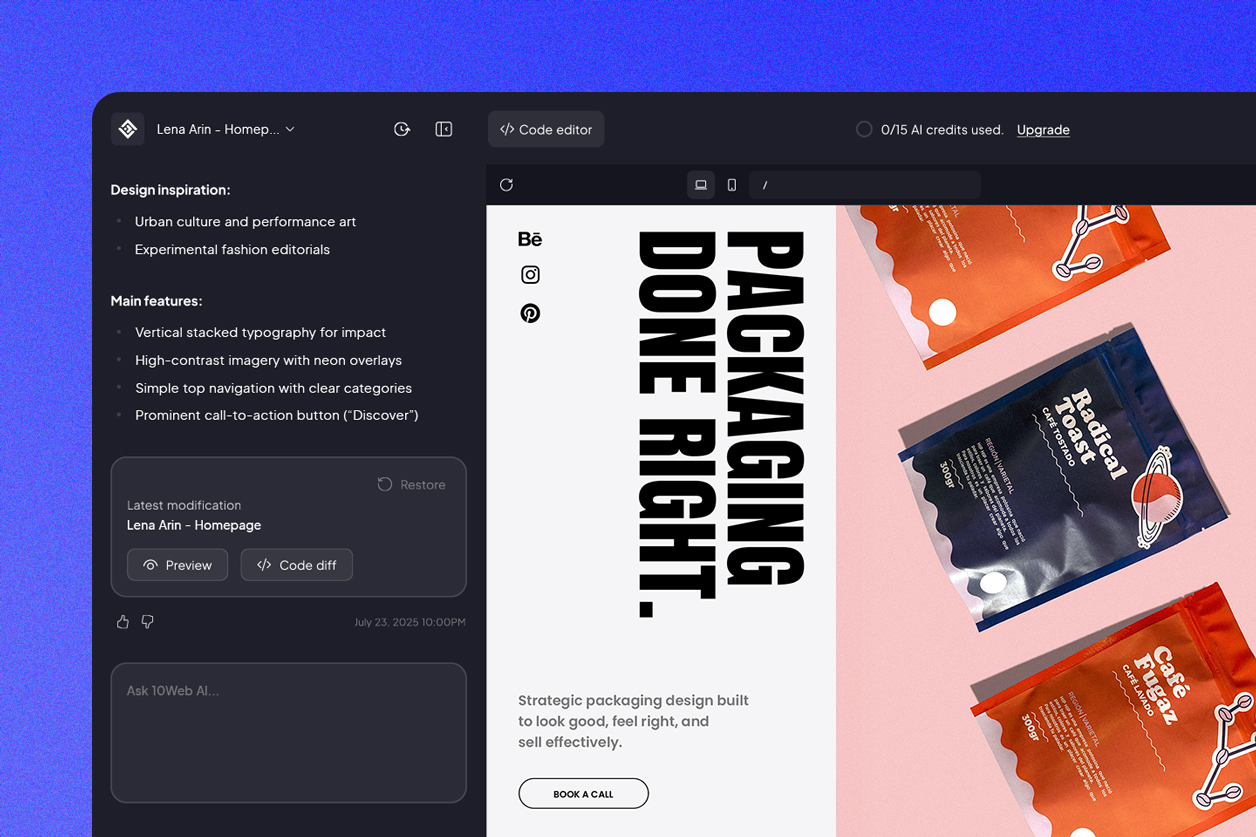Click the Ask 10Web AI input box

pos(288,732)
